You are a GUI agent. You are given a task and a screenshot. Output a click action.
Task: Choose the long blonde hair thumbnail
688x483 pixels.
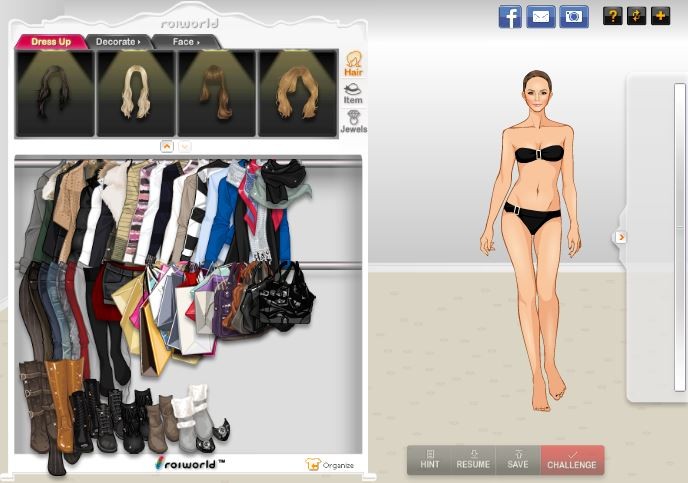click(x=136, y=93)
